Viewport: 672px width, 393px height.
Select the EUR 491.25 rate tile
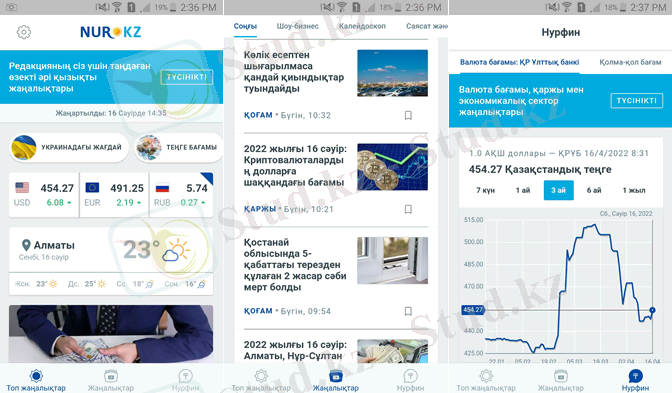coord(114,195)
